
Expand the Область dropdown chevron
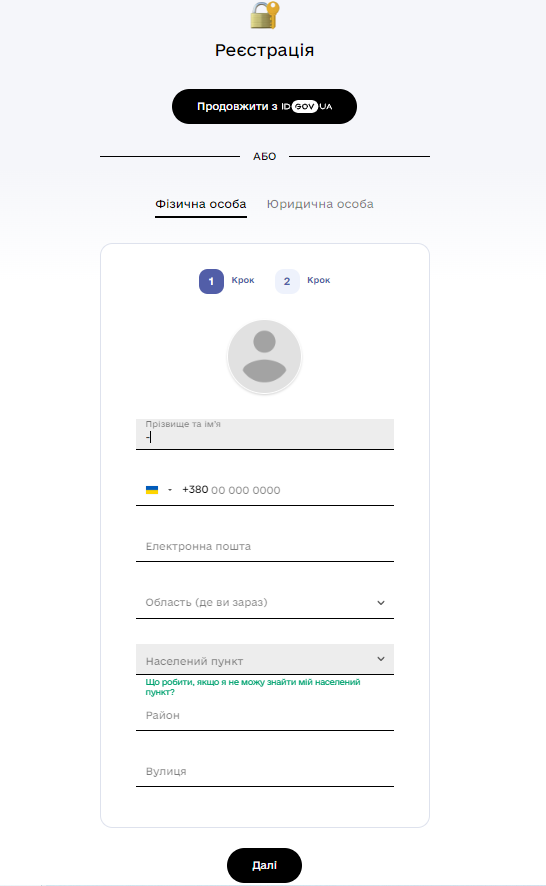[381, 602]
